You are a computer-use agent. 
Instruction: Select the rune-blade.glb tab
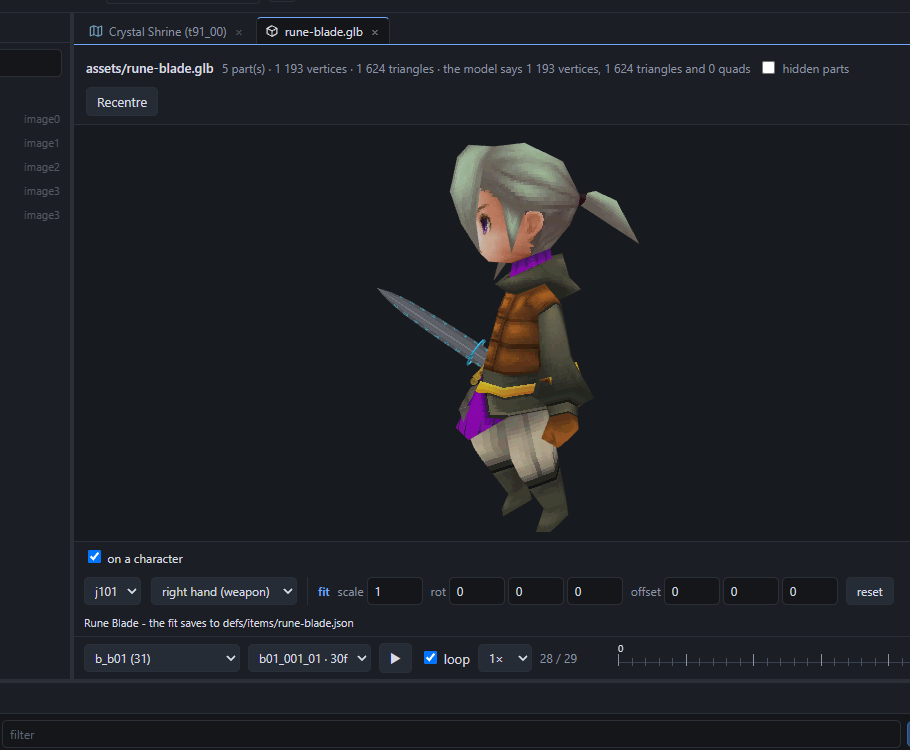coord(323,32)
